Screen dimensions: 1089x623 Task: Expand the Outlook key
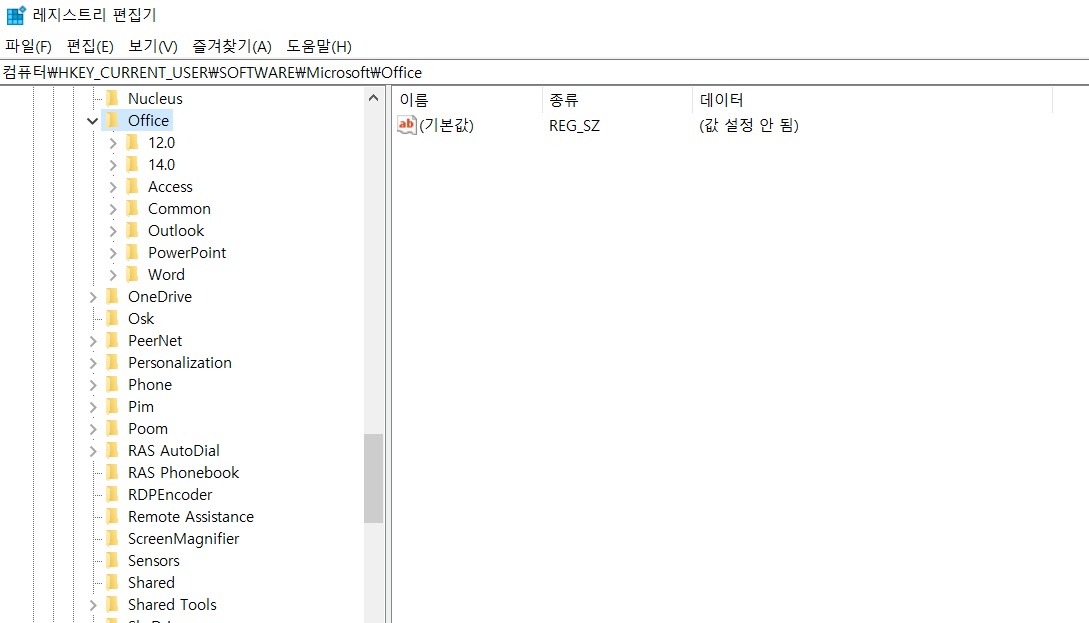tap(113, 231)
